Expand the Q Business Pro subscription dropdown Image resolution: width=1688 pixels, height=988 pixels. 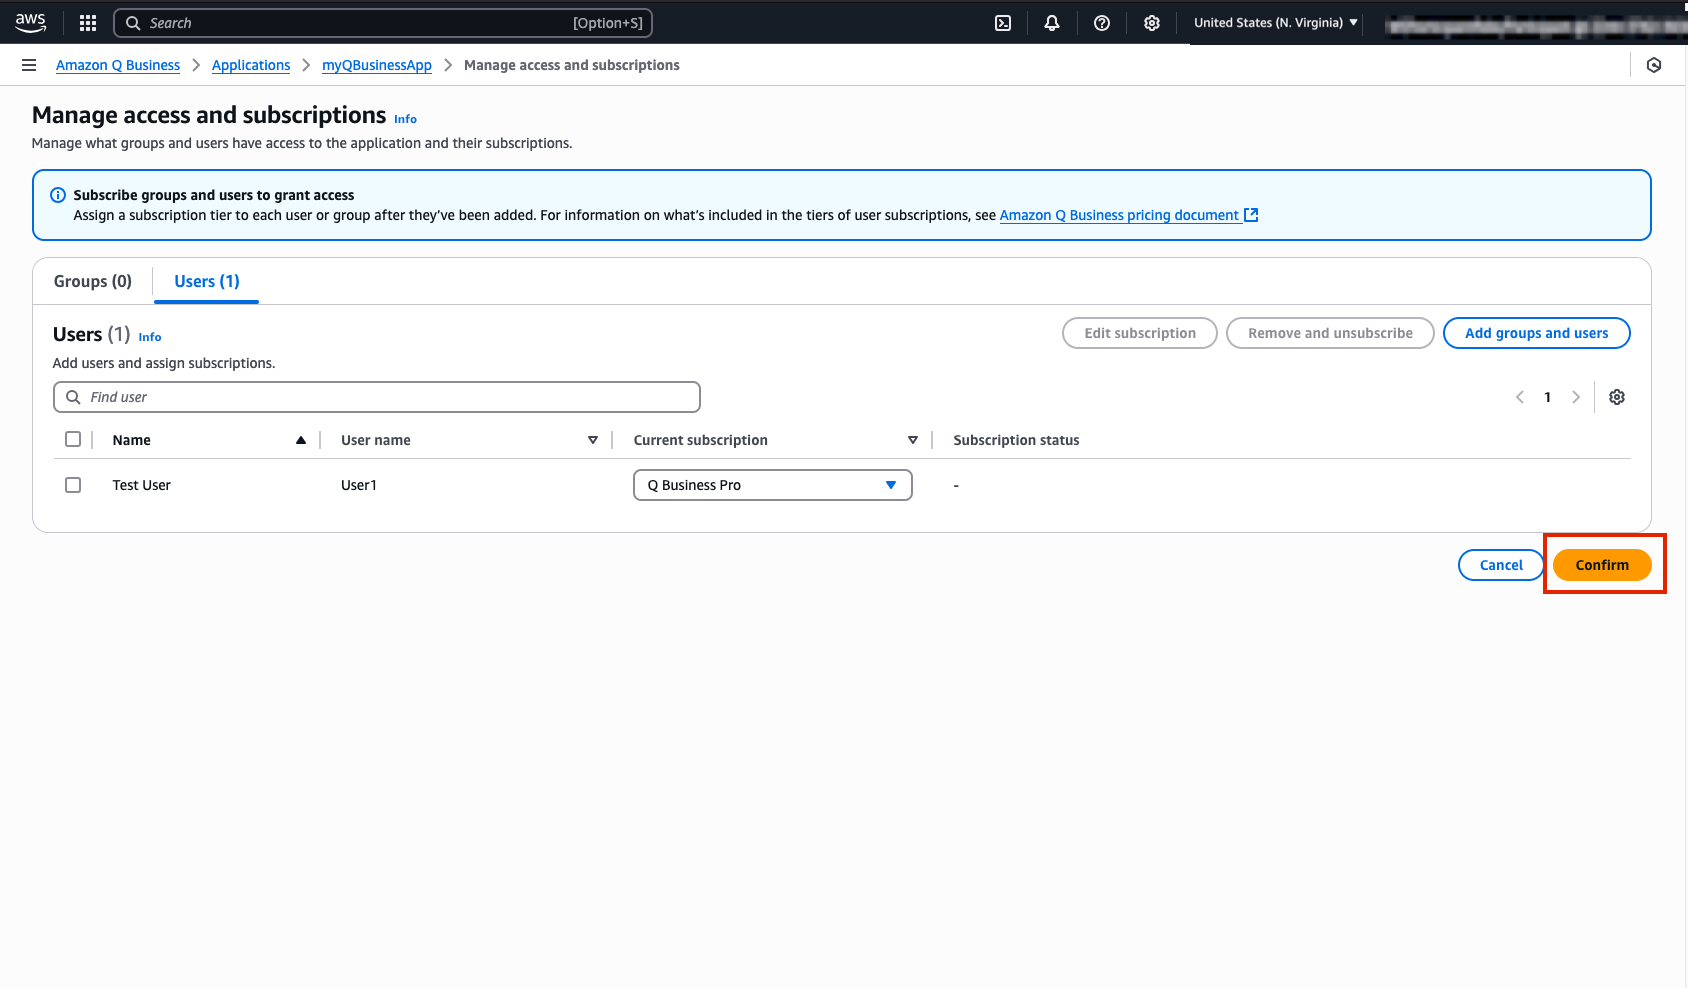pos(772,485)
